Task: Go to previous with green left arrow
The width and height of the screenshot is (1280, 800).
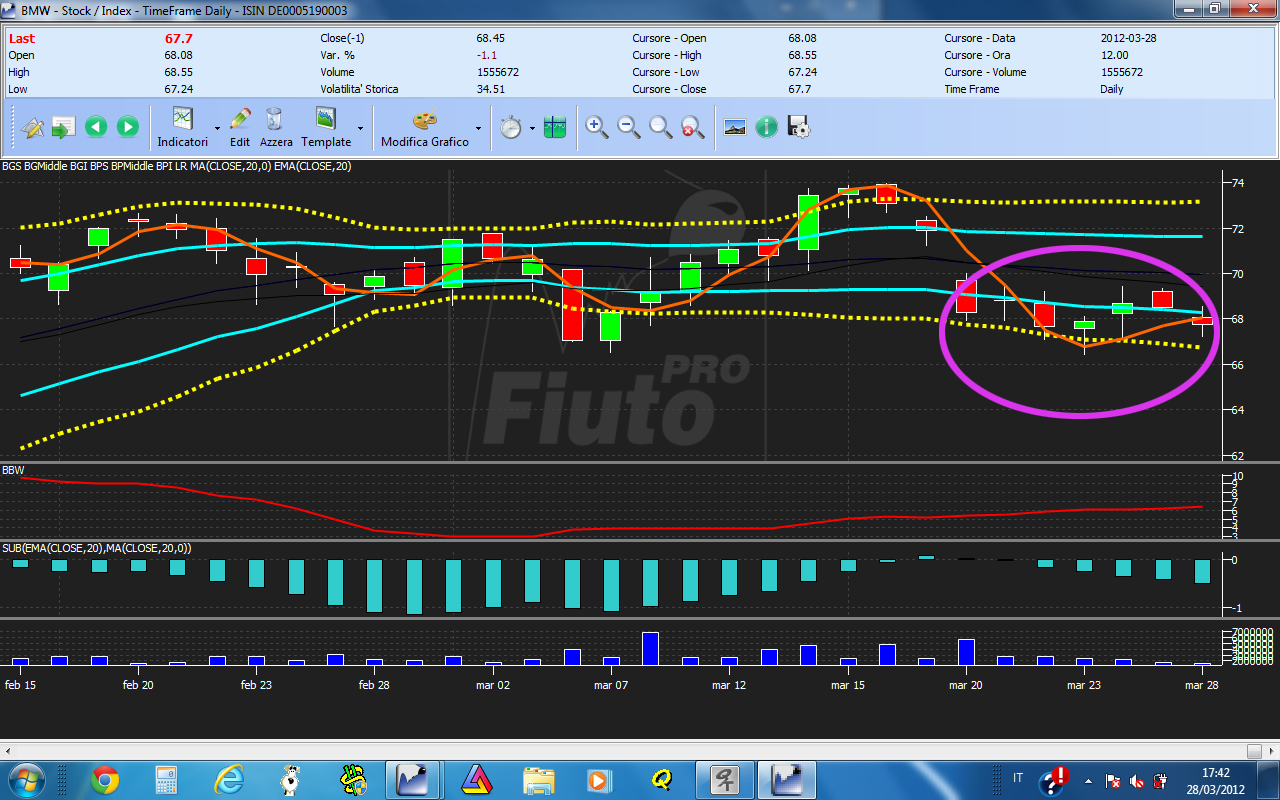Action: coord(96,127)
